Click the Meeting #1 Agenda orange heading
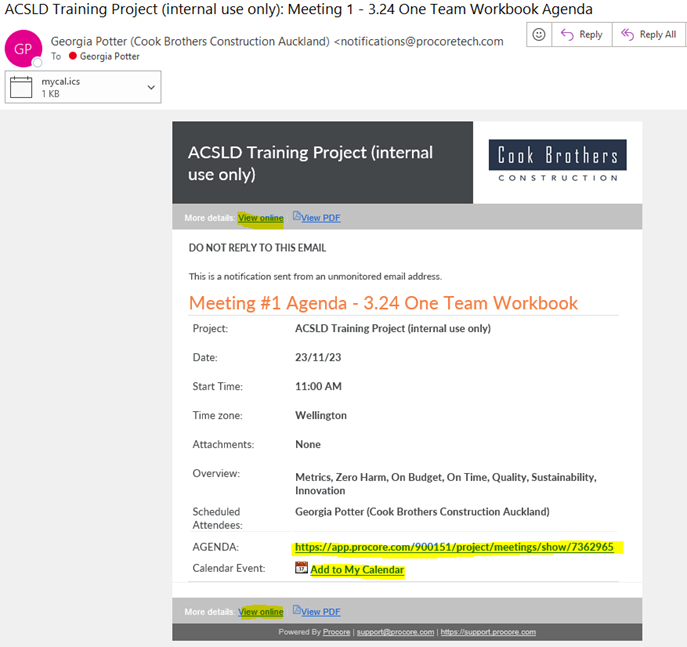Screen dimensions: 687x647 coord(383,303)
